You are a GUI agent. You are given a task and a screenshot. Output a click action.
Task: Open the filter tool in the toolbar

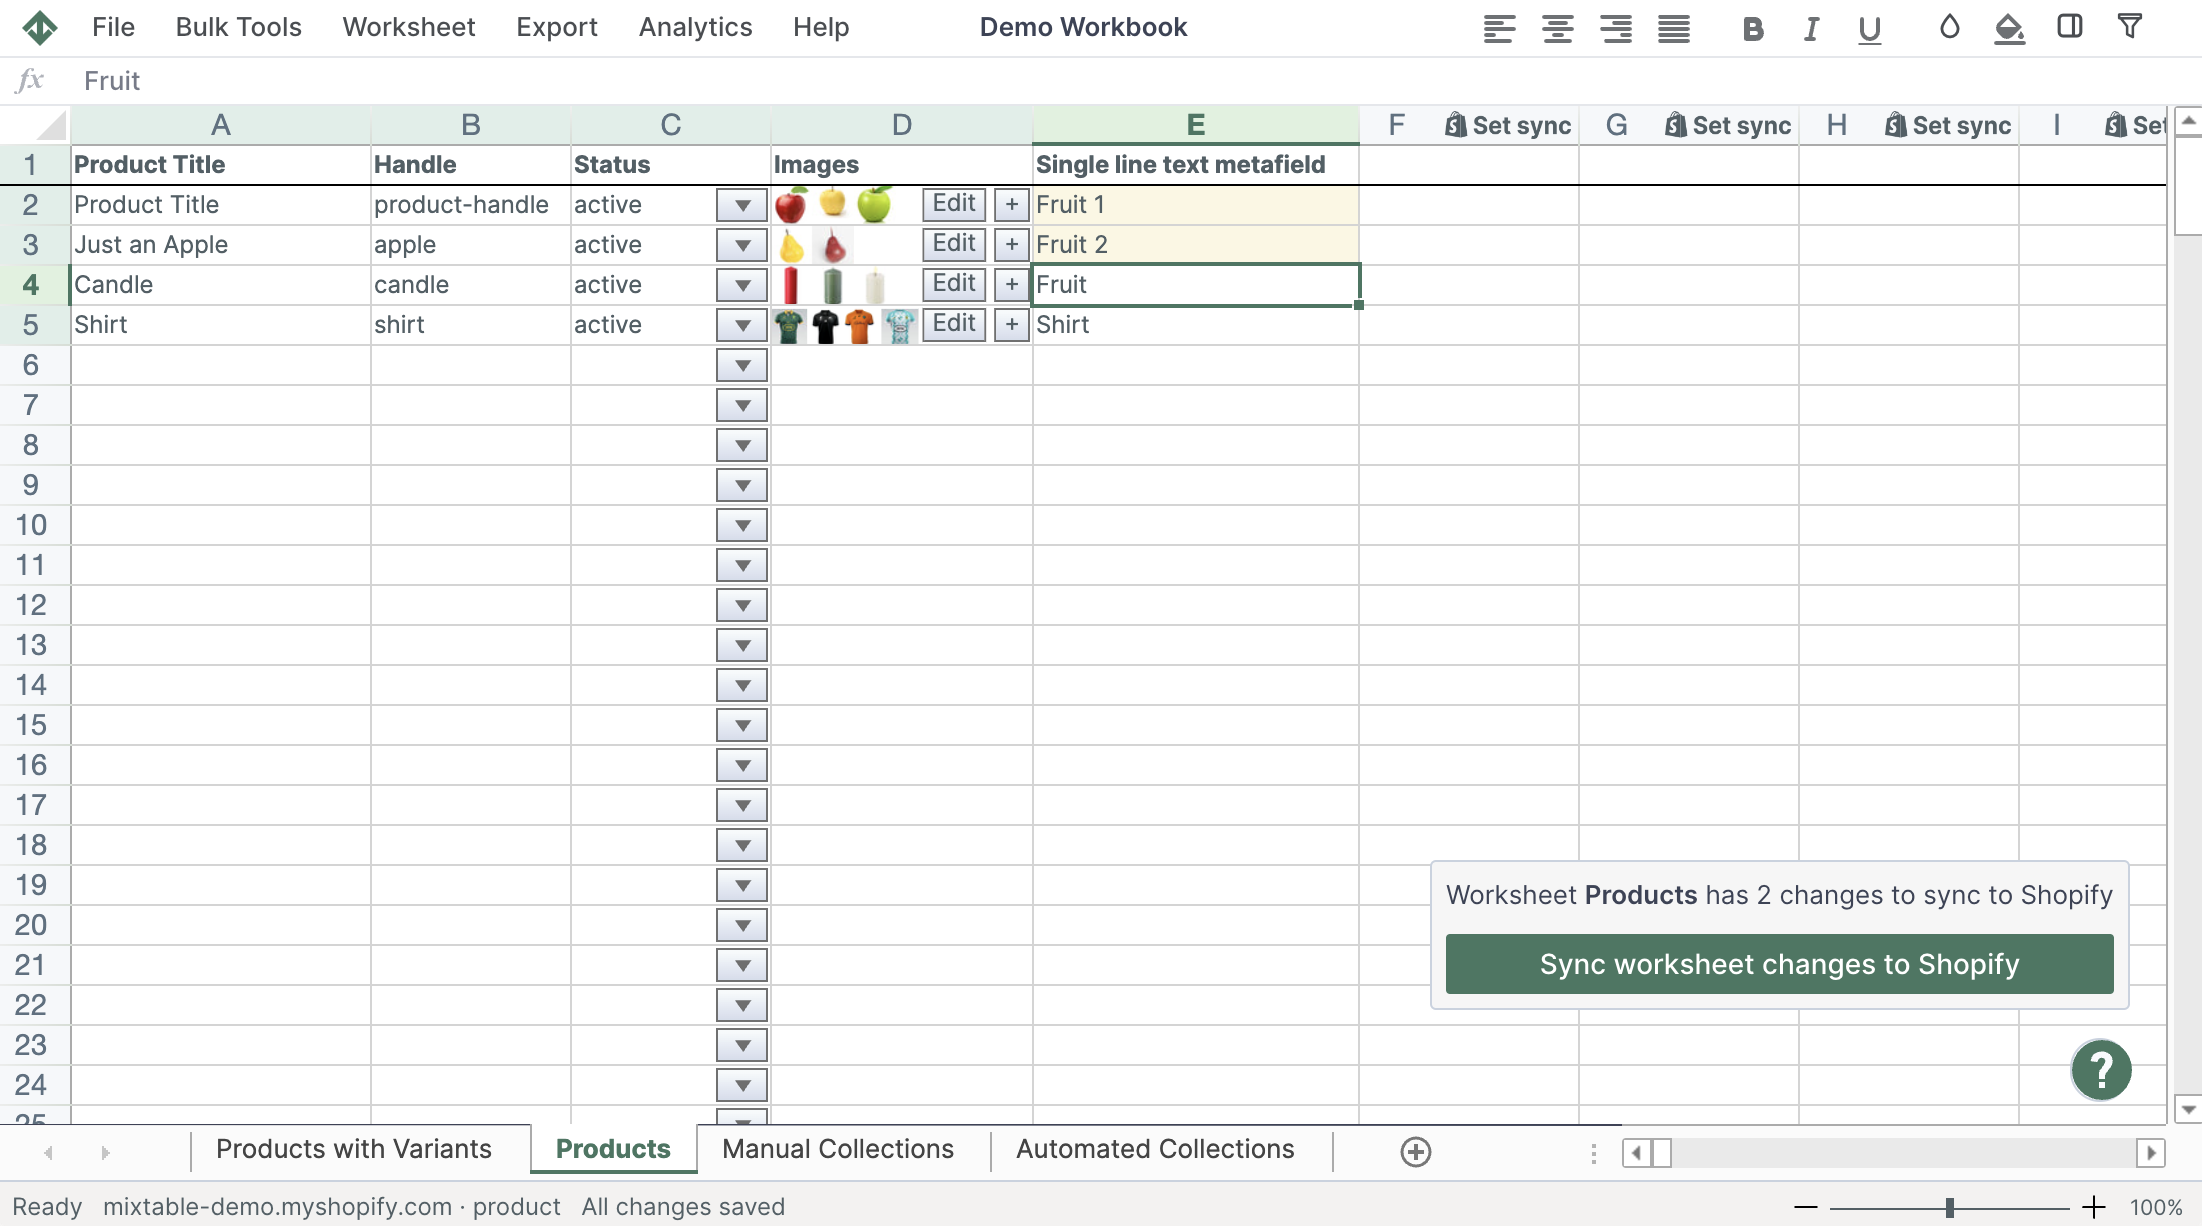coord(2131,29)
